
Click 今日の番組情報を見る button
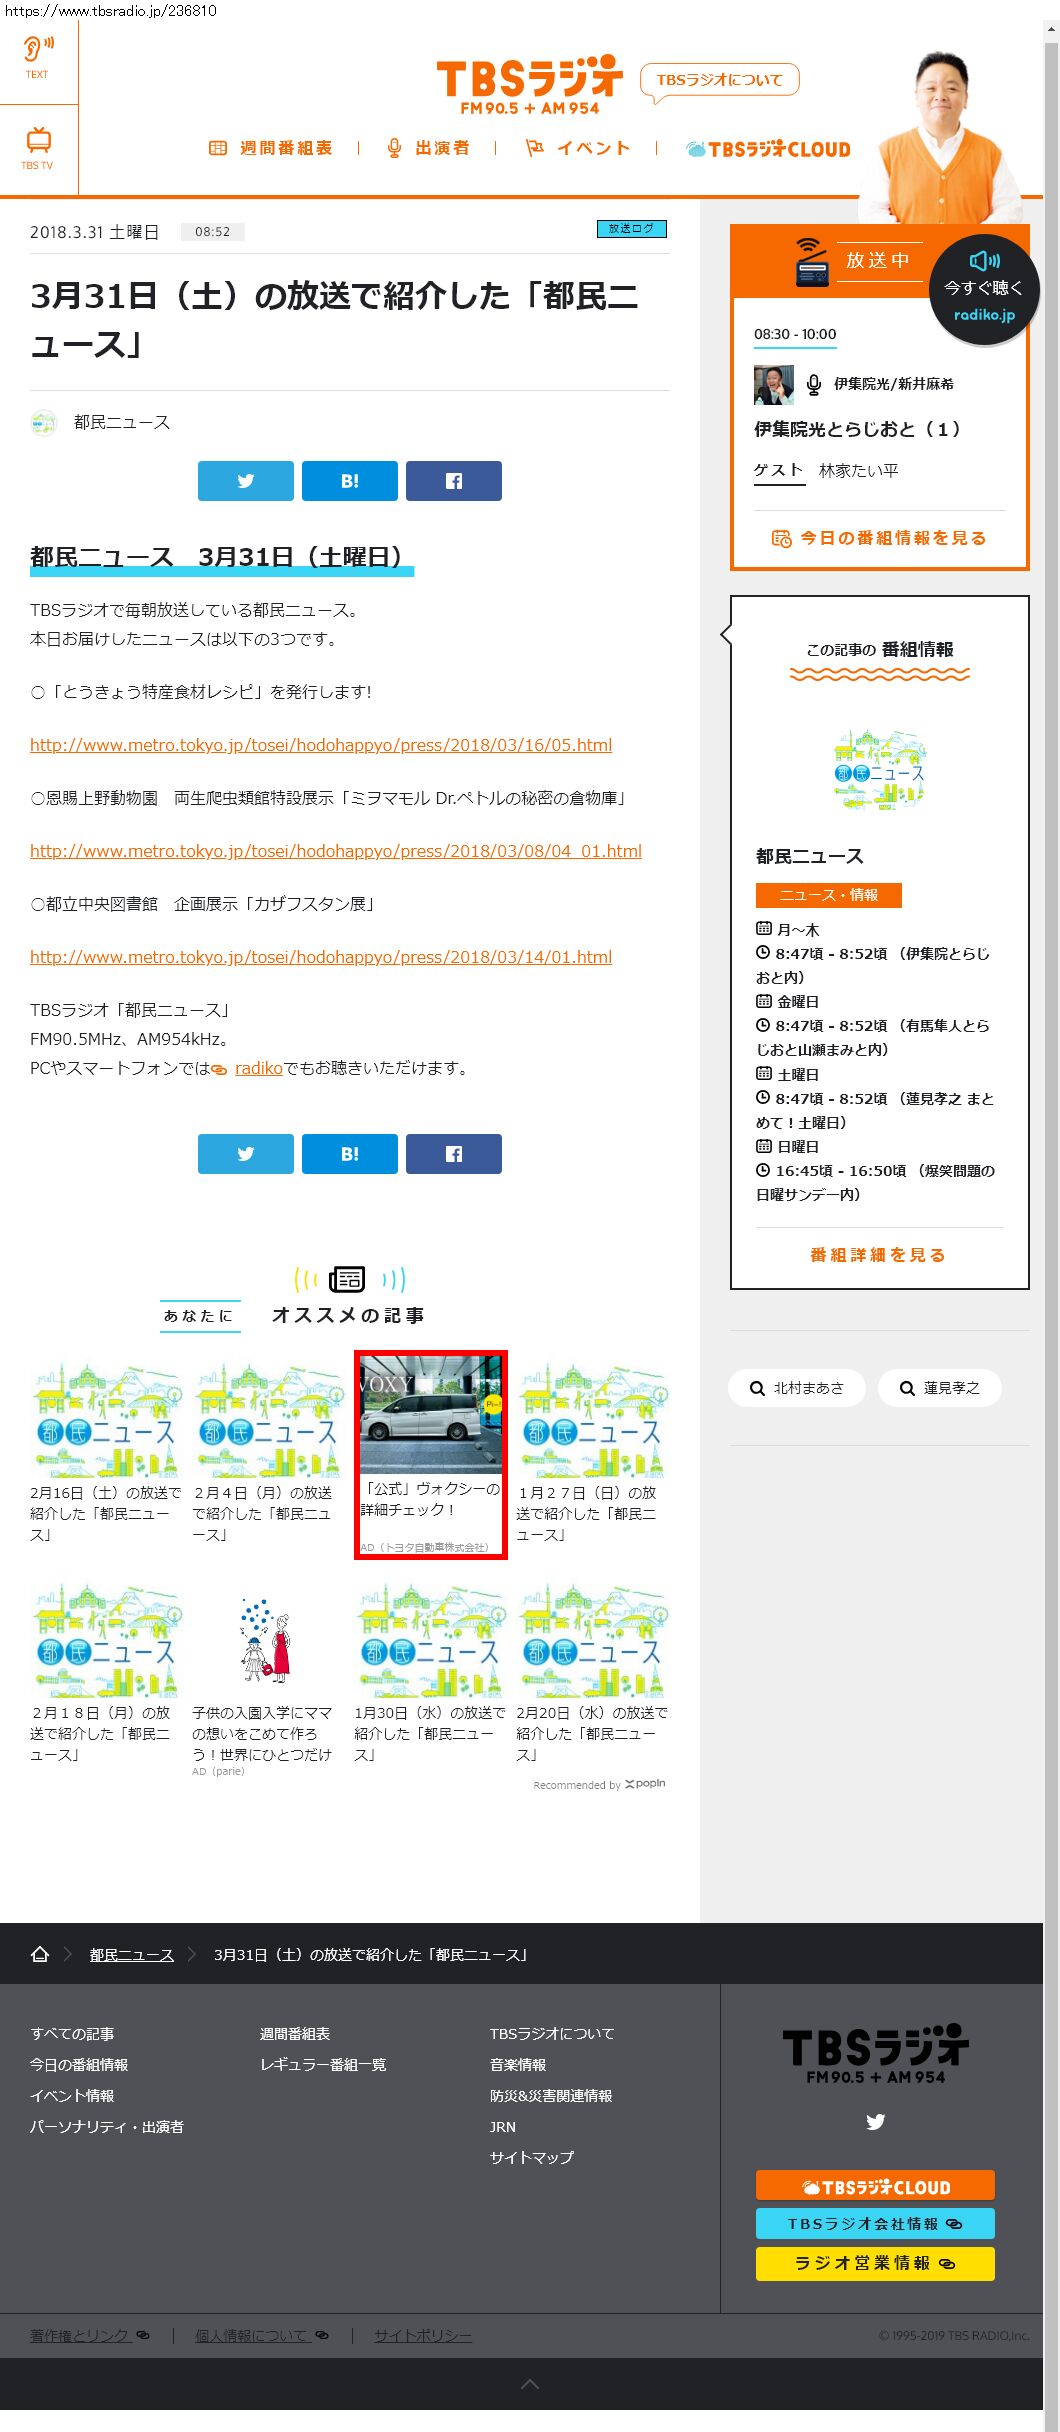880,538
